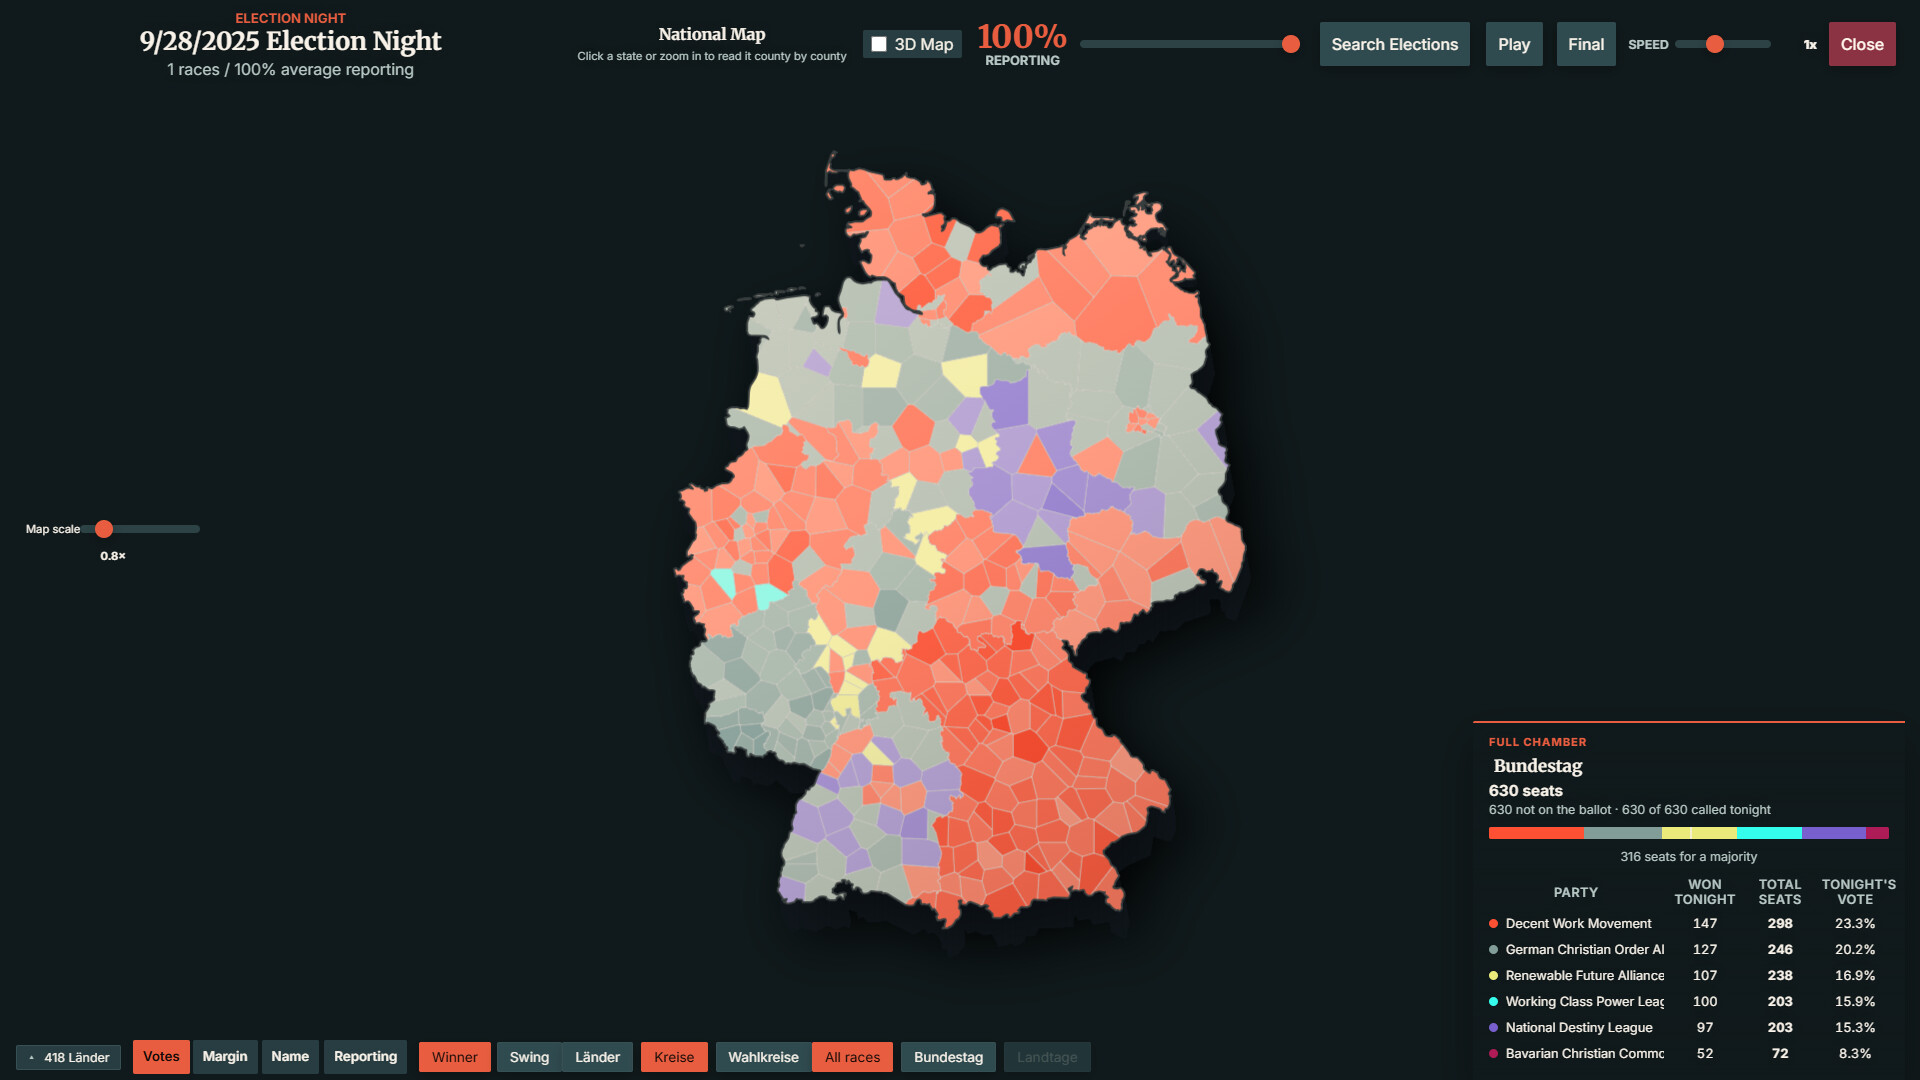Switch map to Wahlkreise level
This screenshot has width=1920, height=1080.
[x=763, y=1057]
